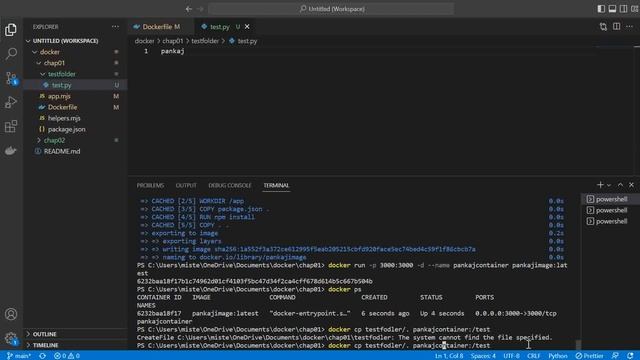This screenshot has height=360, width=640.
Task: Open editor more actions ellipsis
Action: click(629, 27)
